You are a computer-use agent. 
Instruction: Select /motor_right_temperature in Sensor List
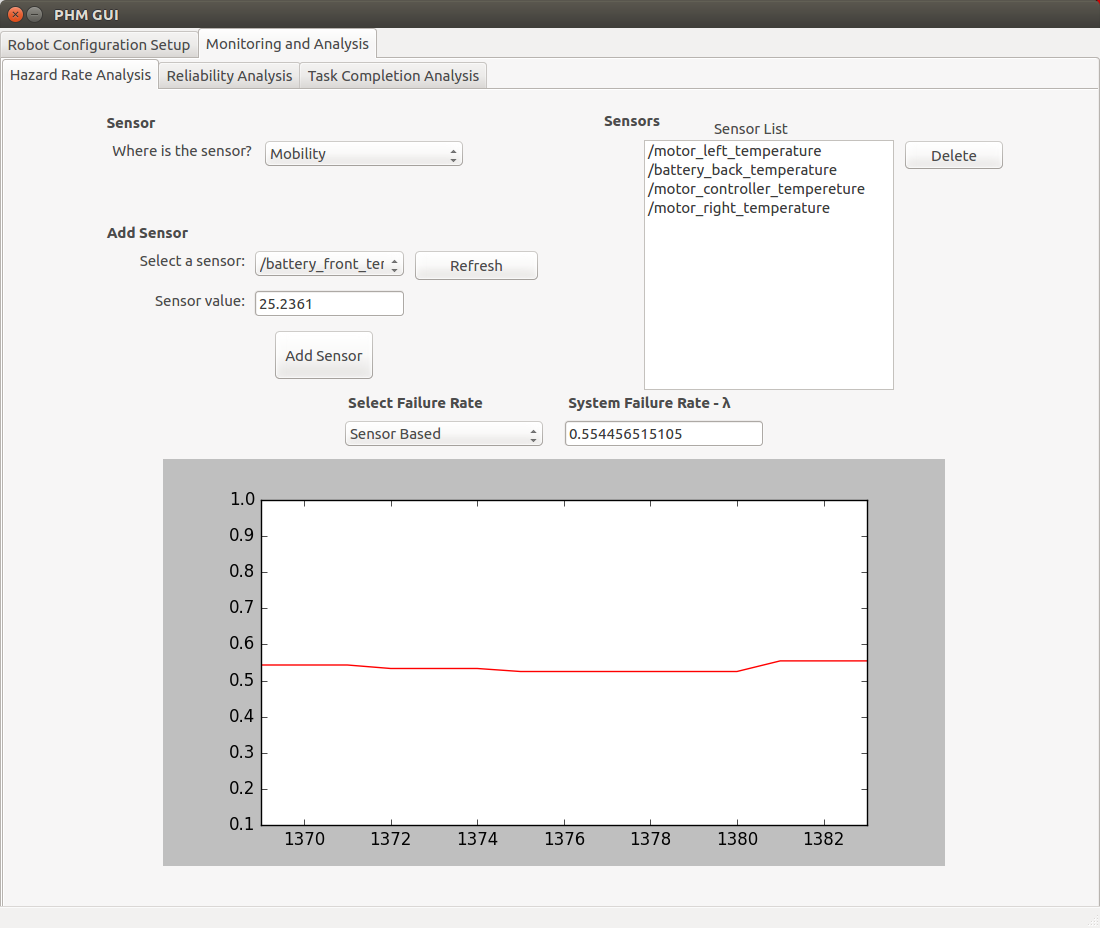tap(769, 208)
